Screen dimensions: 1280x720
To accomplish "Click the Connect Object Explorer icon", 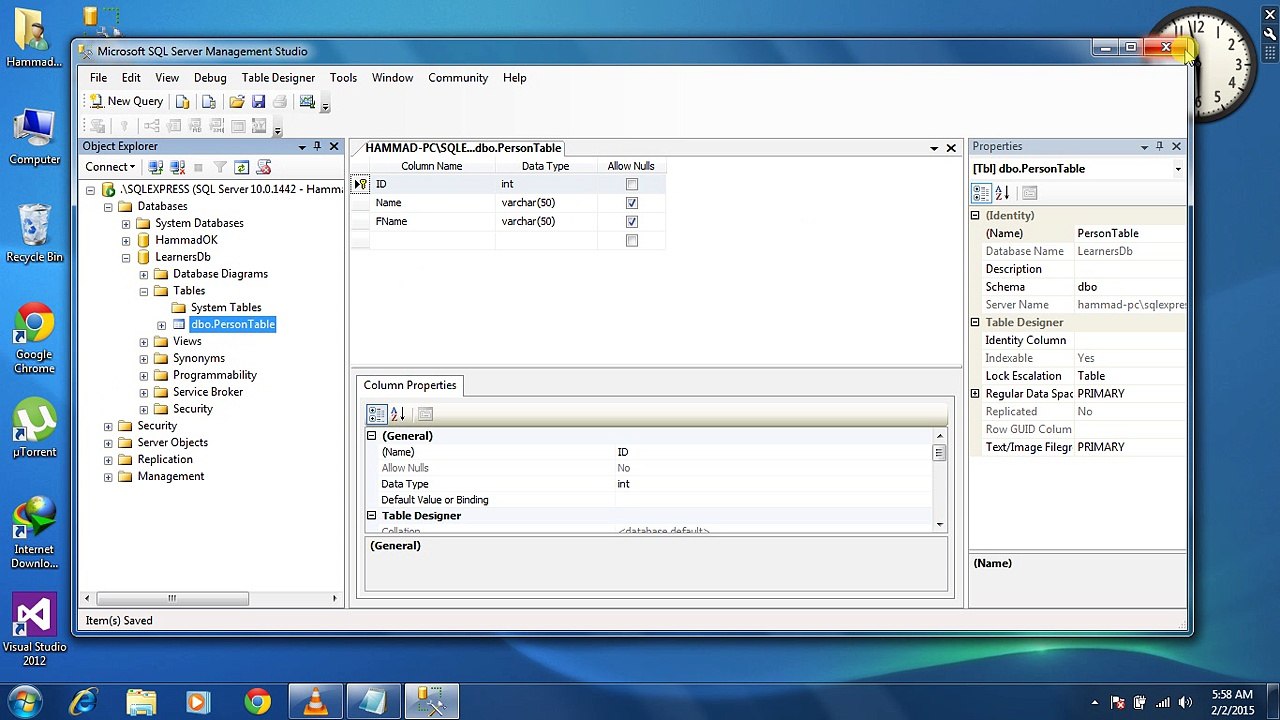I will 156,167.
